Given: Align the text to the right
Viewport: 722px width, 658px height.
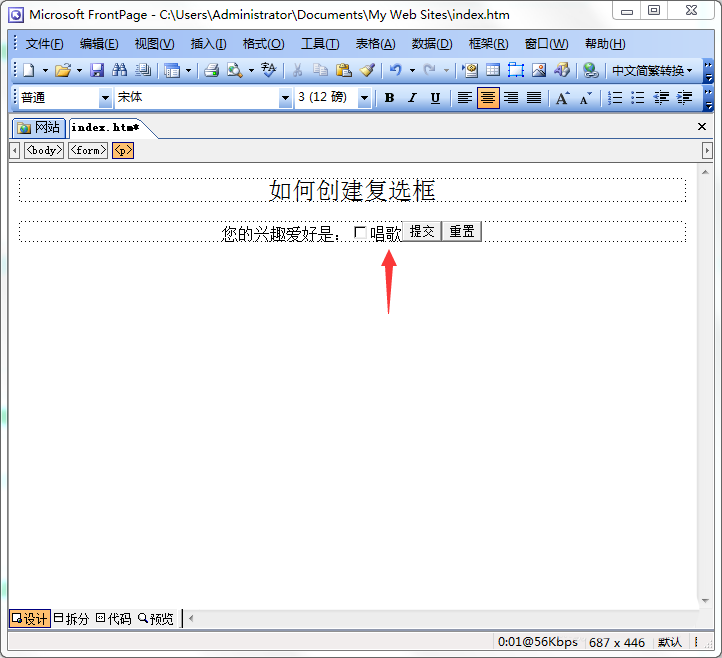Looking at the screenshot, I should coord(511,98).
